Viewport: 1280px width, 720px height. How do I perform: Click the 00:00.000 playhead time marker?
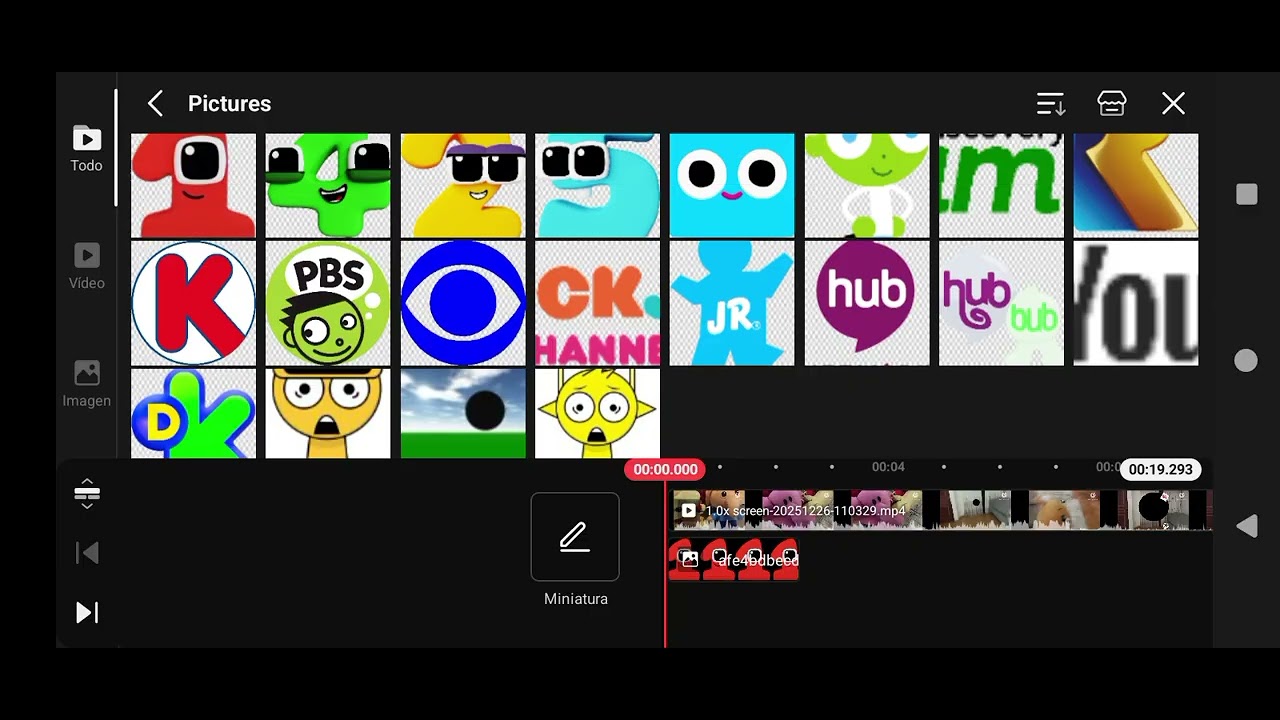click(x=665, y=469)
